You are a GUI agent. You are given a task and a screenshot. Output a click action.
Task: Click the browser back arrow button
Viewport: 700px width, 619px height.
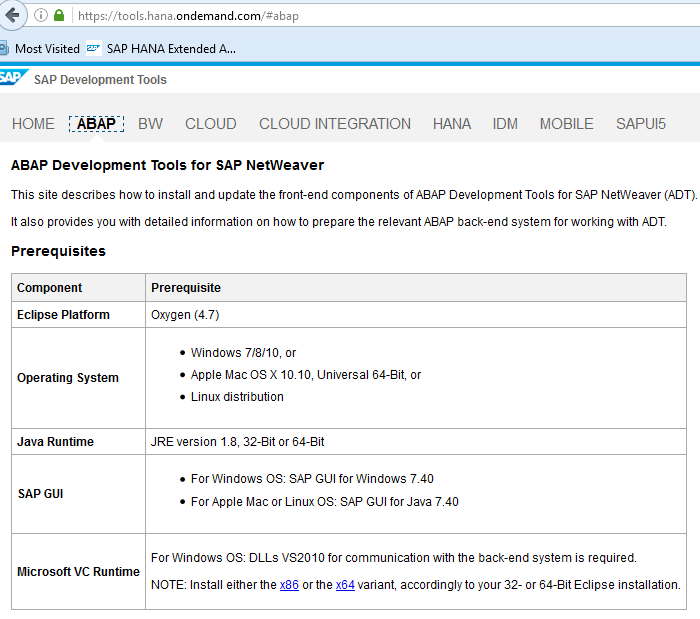click(x=11, y=15)
